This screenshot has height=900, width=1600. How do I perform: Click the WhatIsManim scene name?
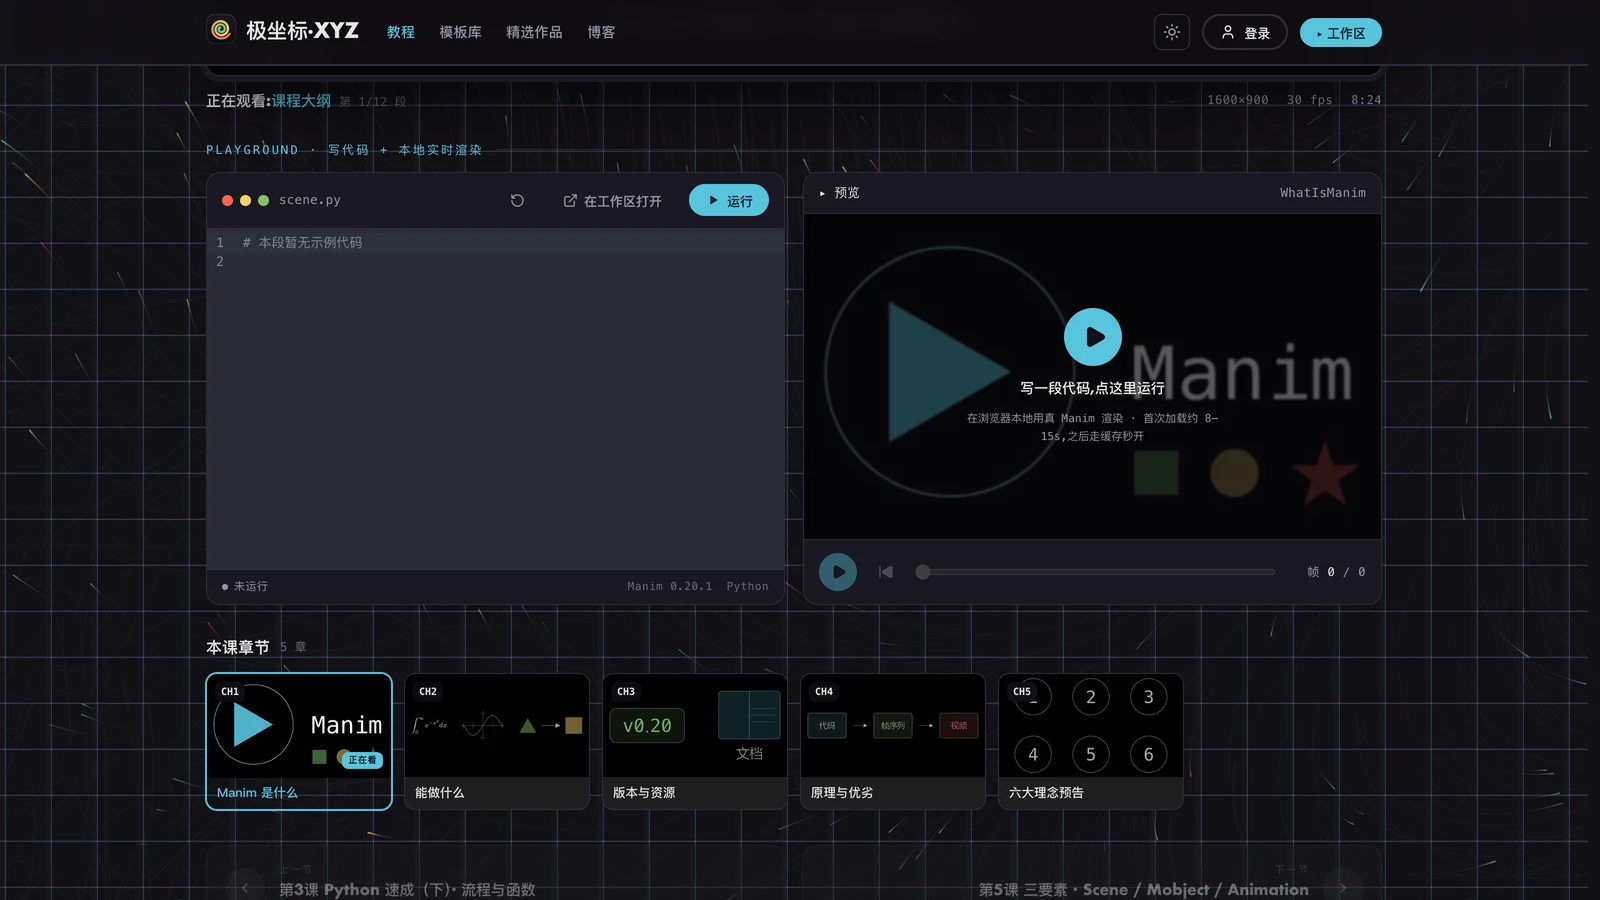[x=1323, y=193]
